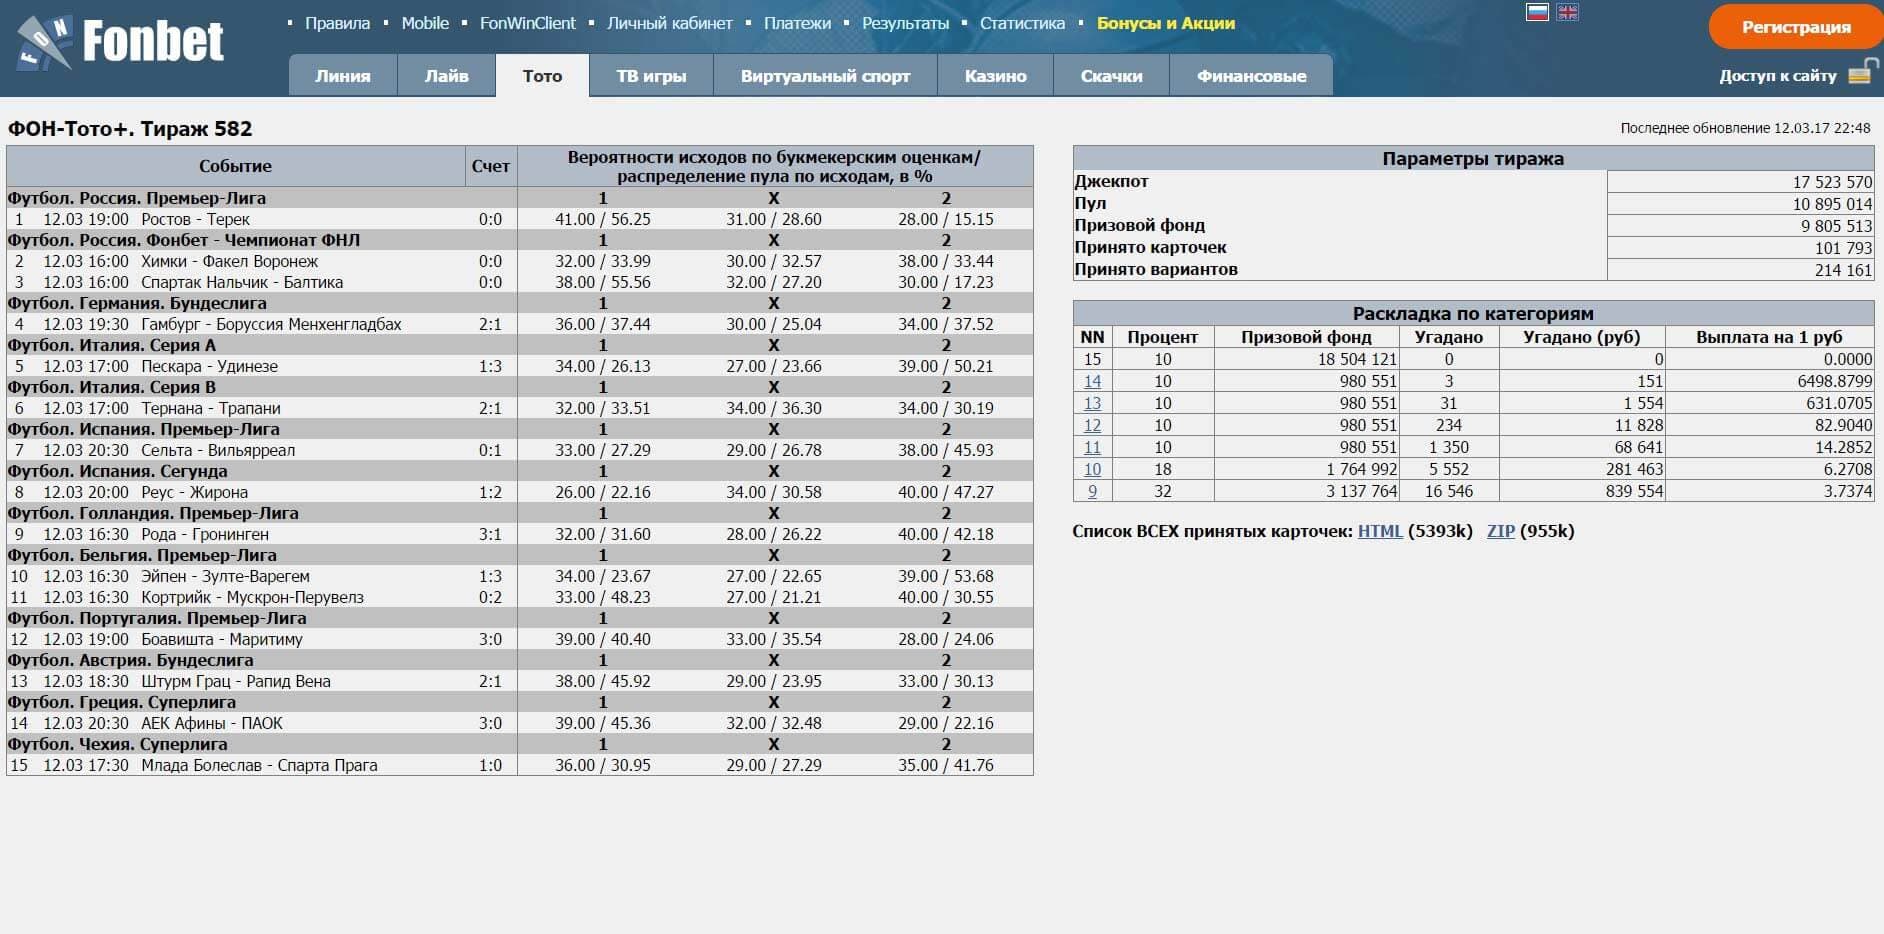Open the Mobile link

[425, 23]
